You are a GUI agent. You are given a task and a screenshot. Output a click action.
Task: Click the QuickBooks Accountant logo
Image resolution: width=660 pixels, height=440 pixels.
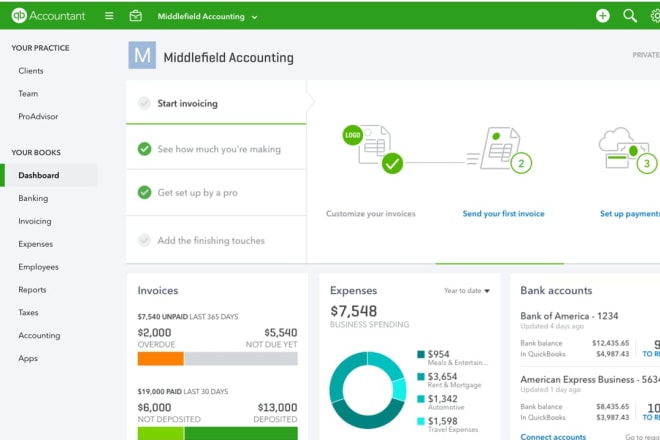pyautogui.click(x=48, y=16)
